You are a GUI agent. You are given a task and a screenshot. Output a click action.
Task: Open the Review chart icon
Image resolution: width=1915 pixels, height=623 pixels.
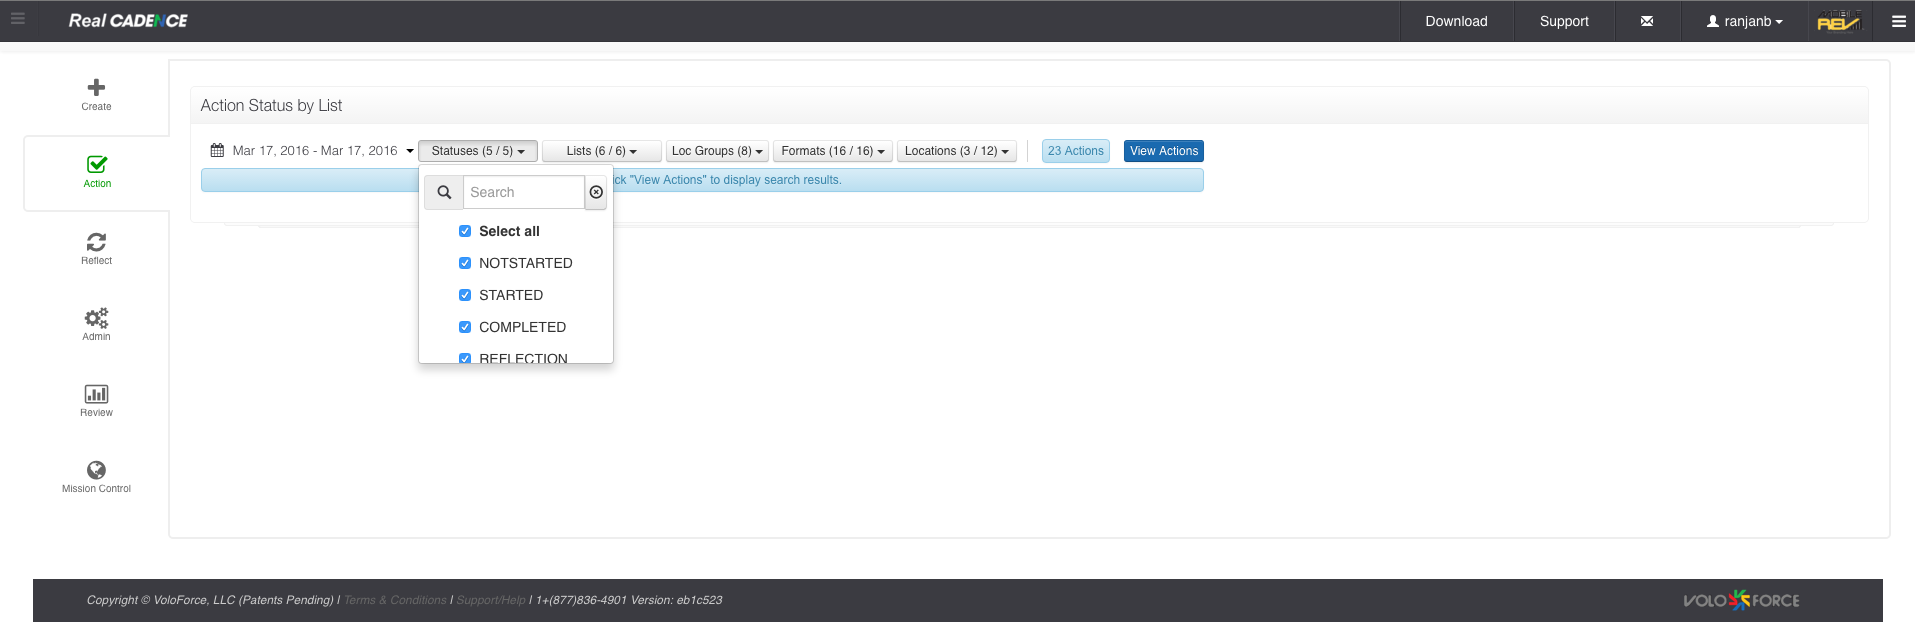(96, 394)
